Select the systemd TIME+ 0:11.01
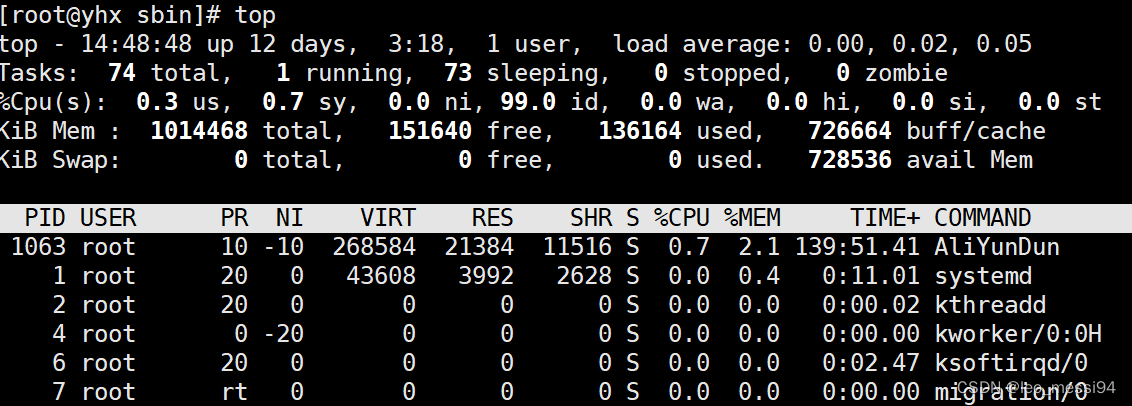1132x406 pixels. pyautogui.click(x=871, y=276)
